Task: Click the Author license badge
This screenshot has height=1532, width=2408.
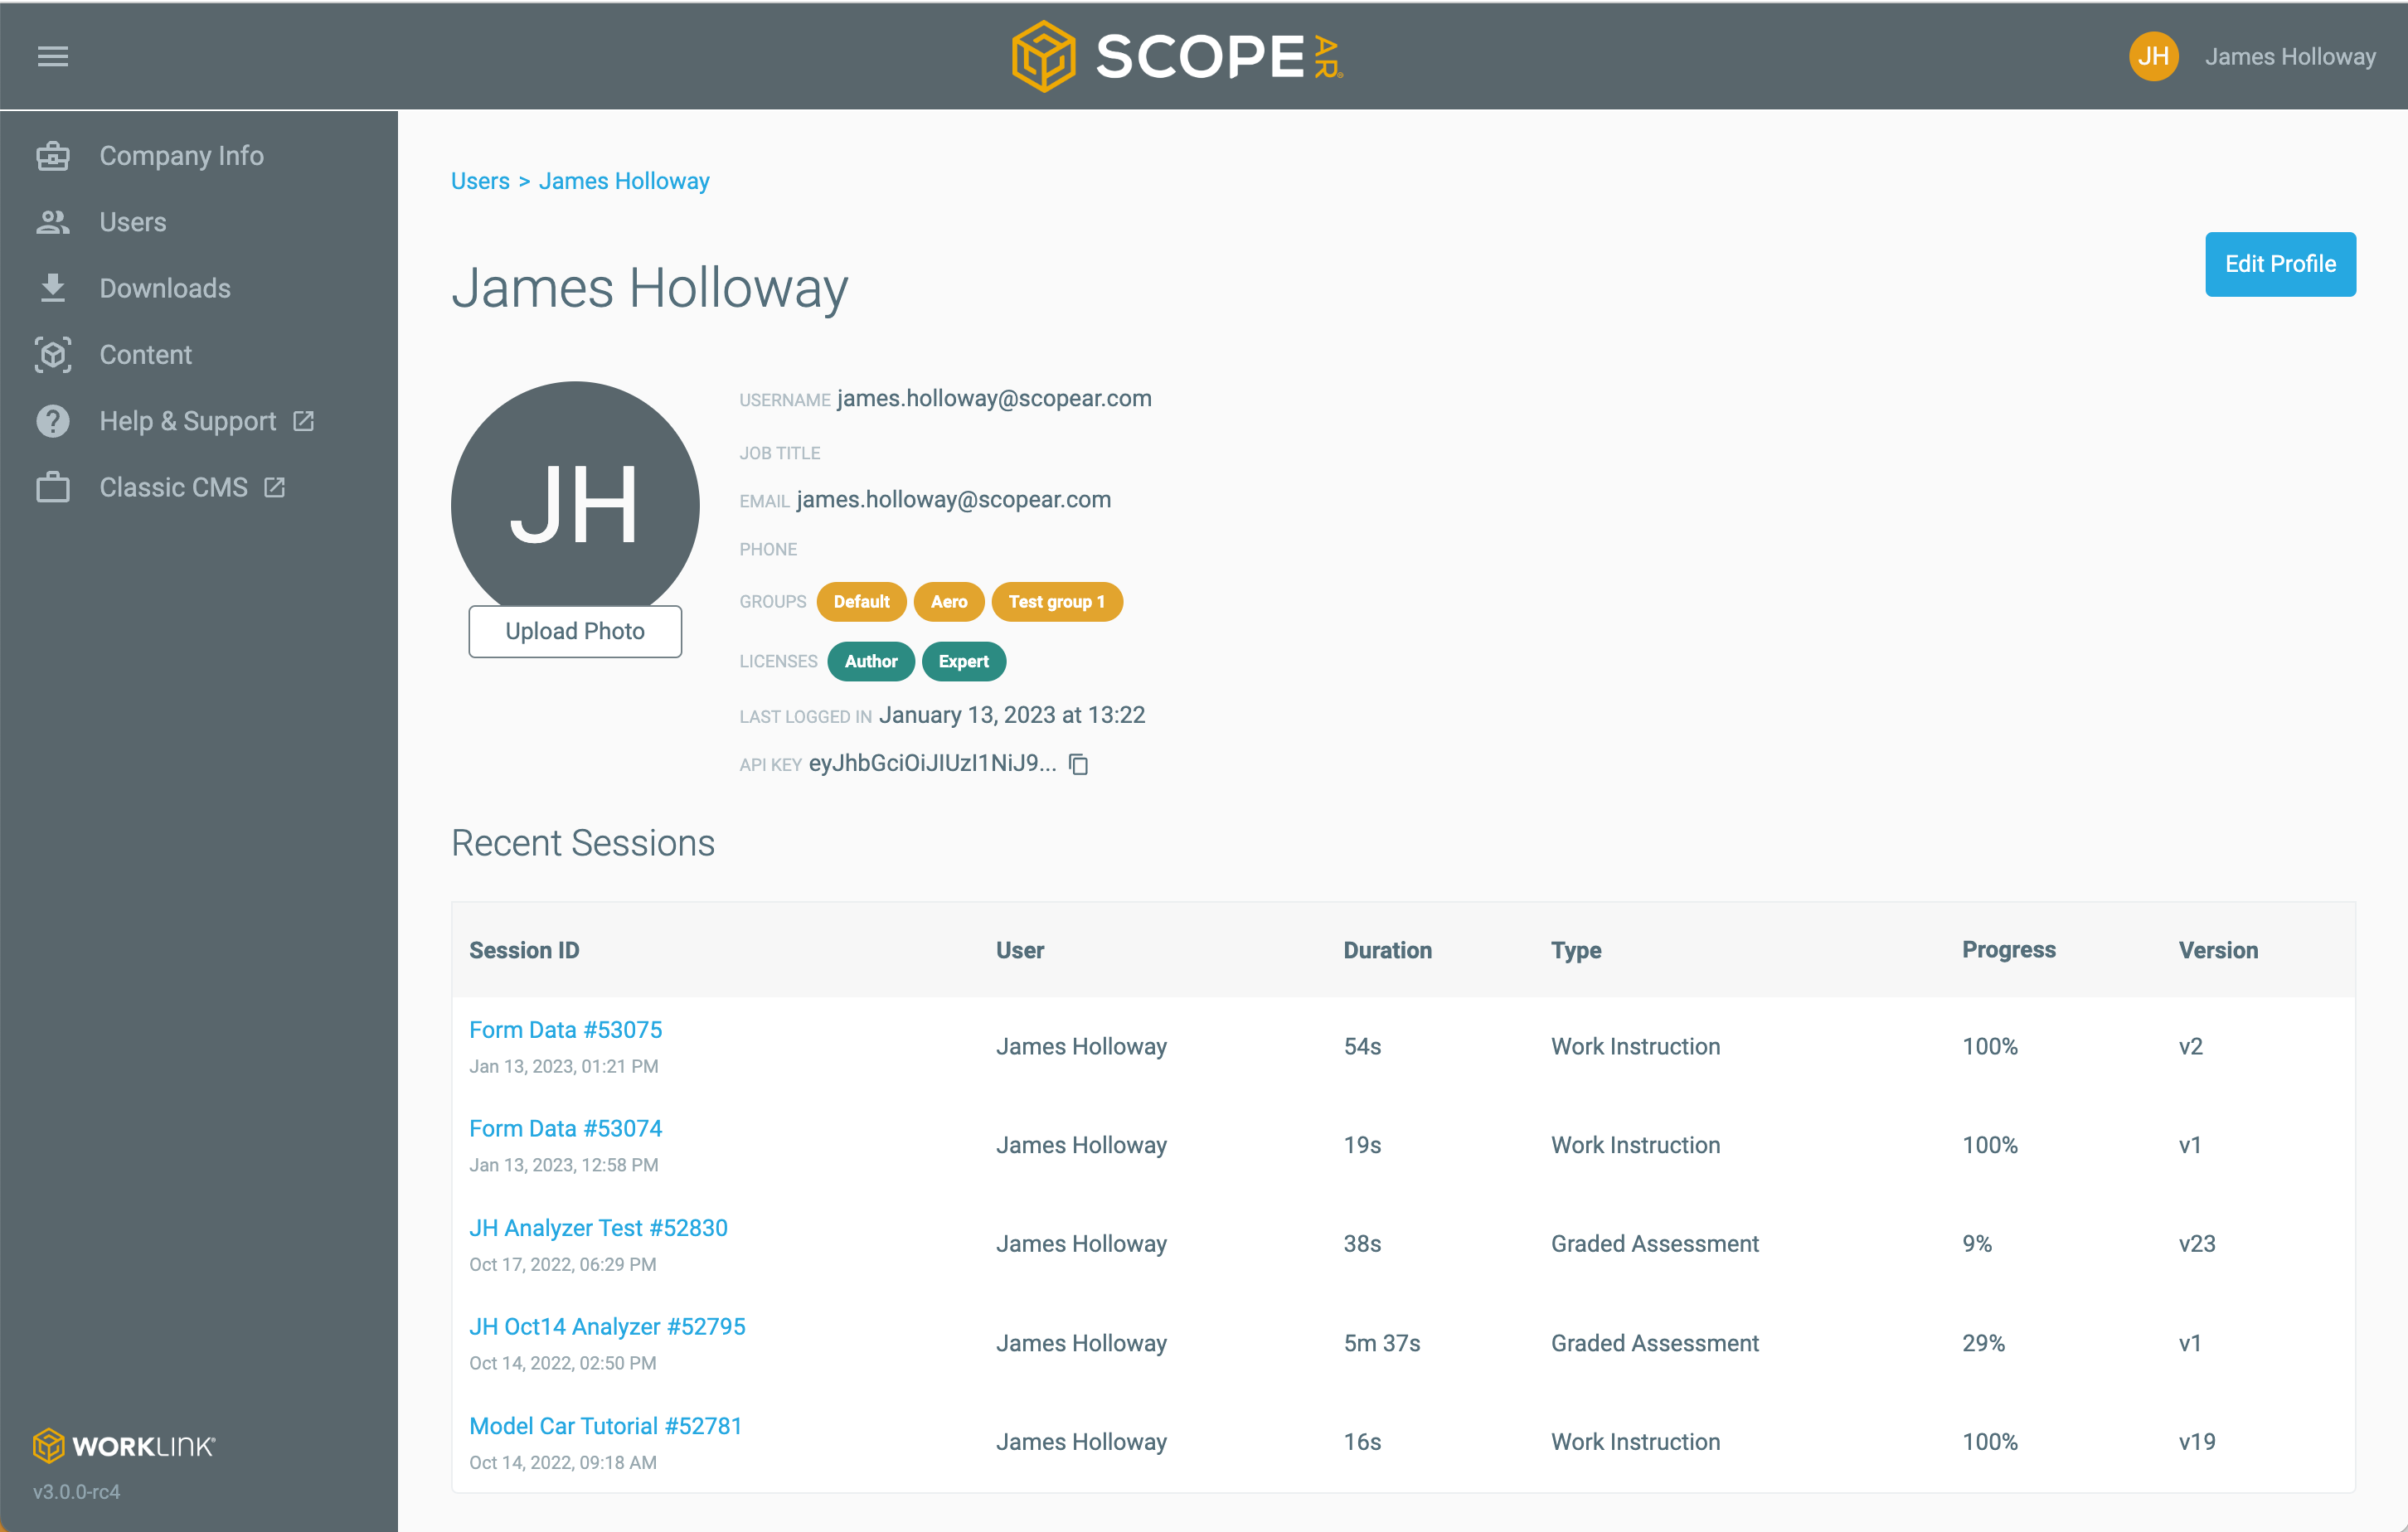Action: tap(871, 661)
